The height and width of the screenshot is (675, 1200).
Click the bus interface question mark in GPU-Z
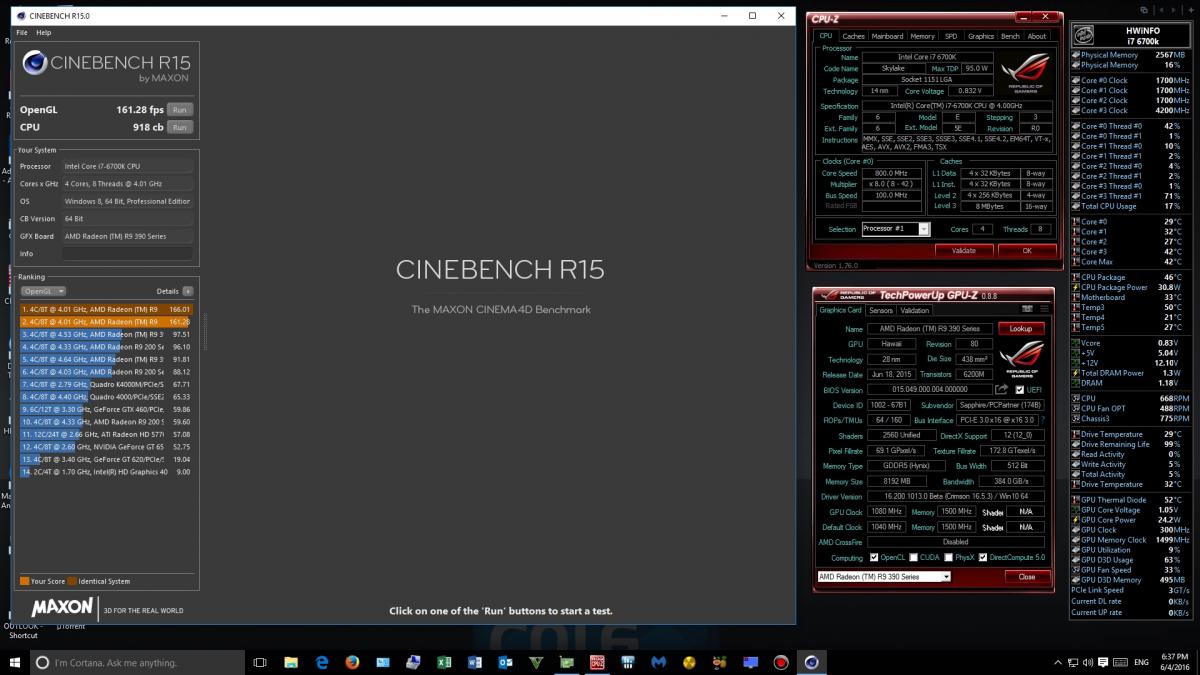1044,420
